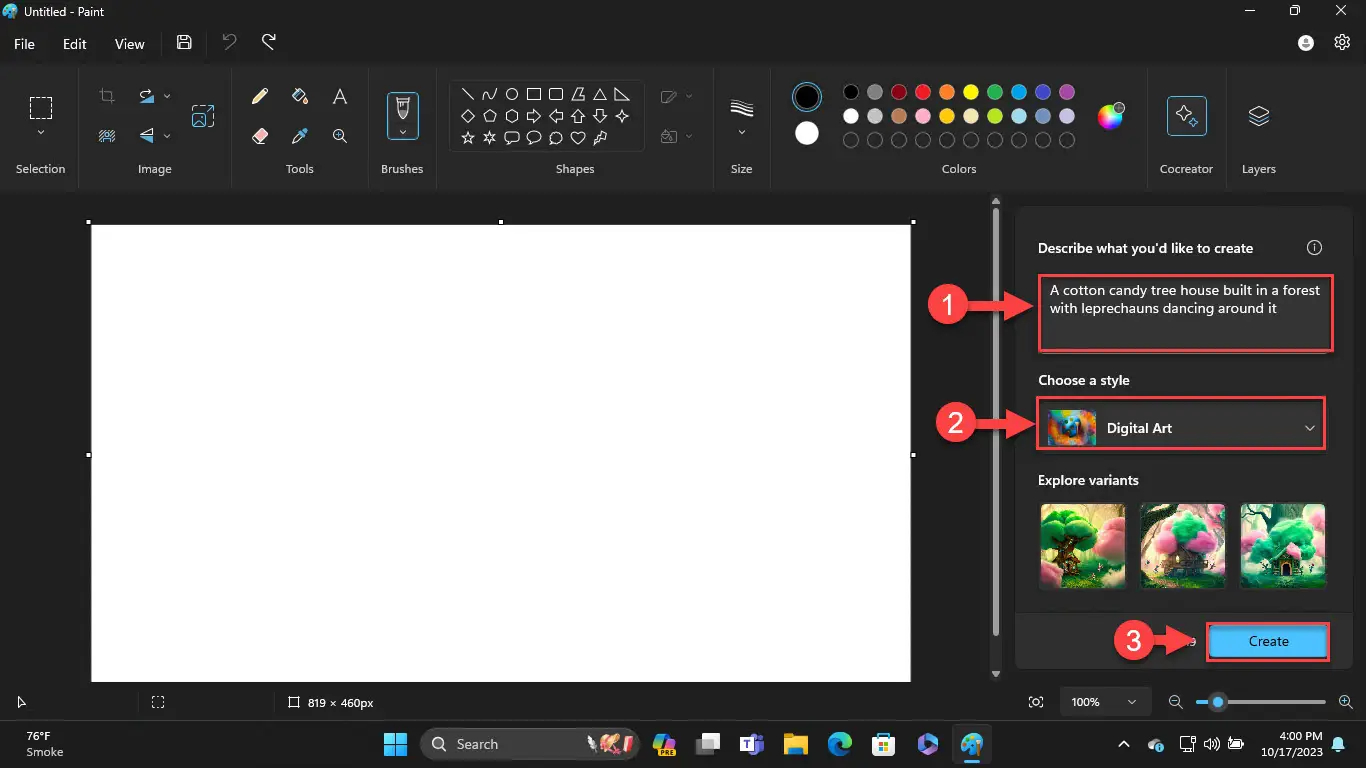The width and height of the screenshot is (1366, 768).
Task: Pick the yellow palette color
Action: point(971,92)
